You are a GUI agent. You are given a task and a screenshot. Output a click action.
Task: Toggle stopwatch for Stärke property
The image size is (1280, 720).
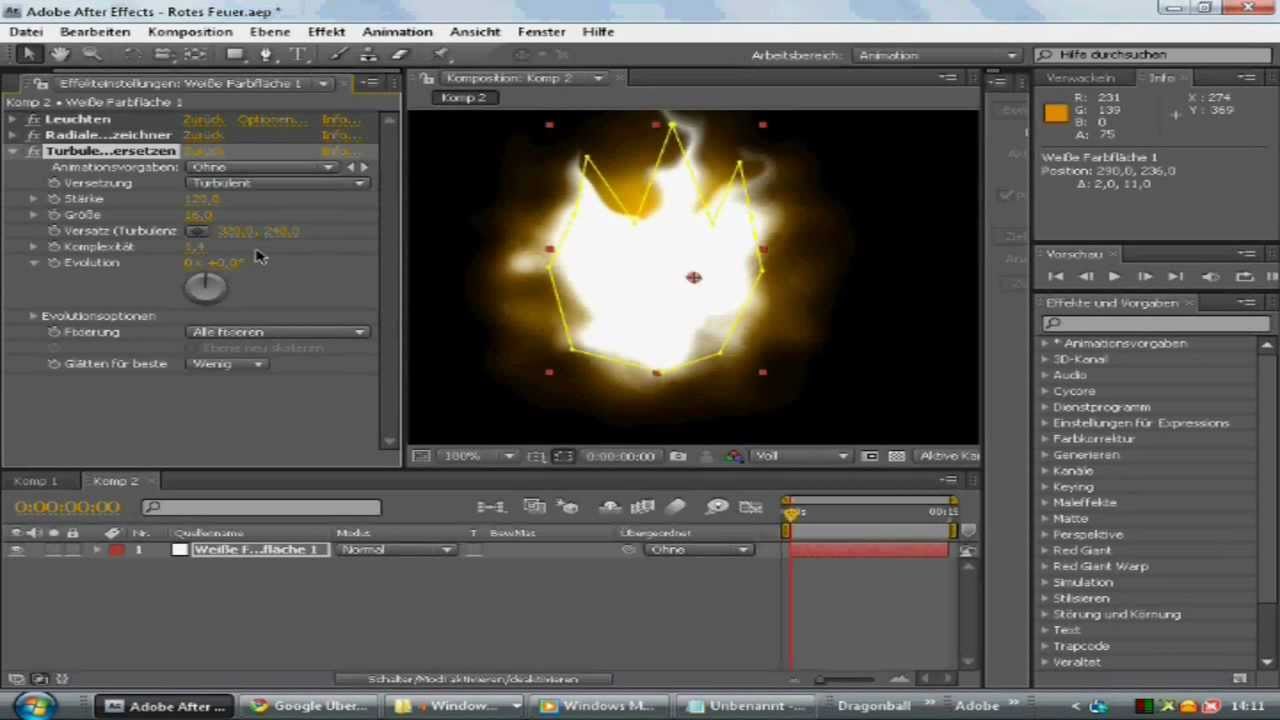point(54,199)
